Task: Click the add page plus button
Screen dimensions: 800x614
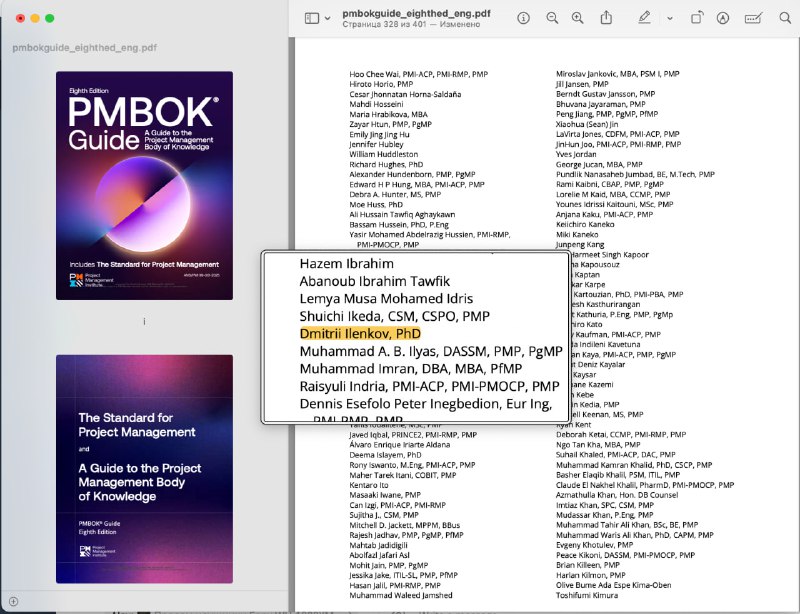Action: (13, 600)
